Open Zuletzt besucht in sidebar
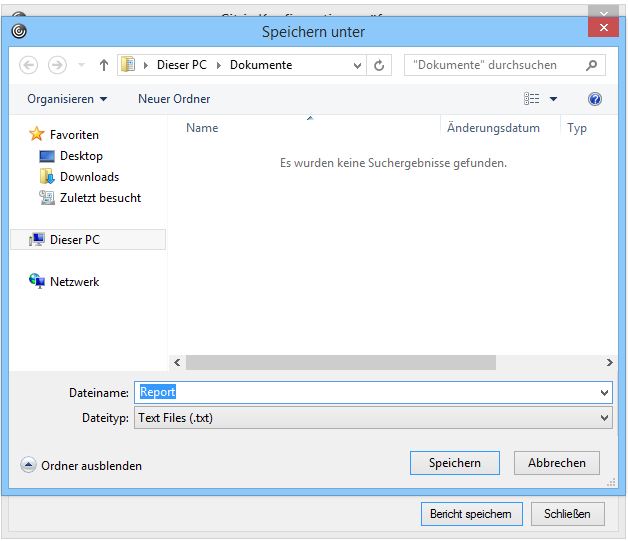The image size is (628, 541). 100,198
